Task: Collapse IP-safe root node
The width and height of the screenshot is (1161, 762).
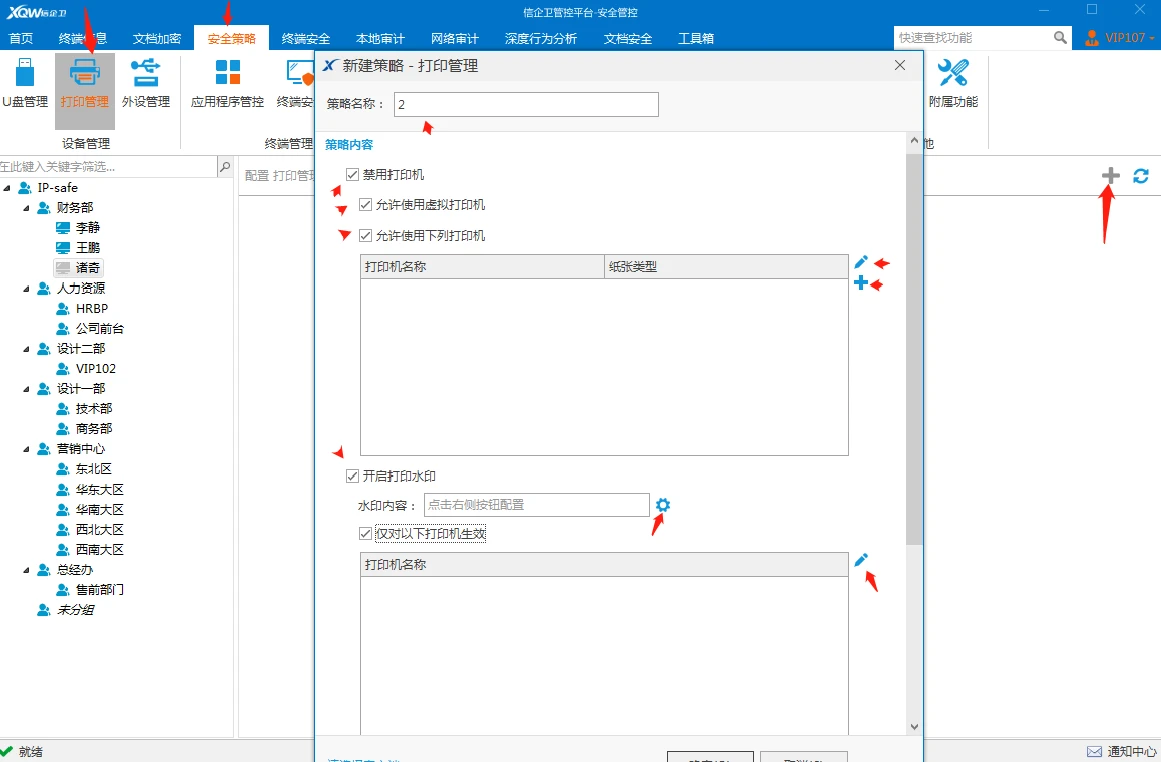Action: coord(7,188)
